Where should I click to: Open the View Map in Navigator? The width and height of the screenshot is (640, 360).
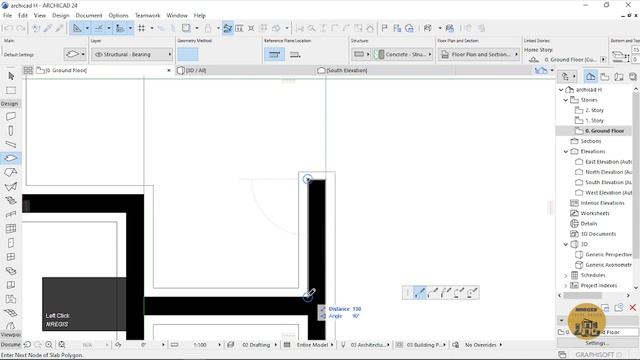[604, 76]
